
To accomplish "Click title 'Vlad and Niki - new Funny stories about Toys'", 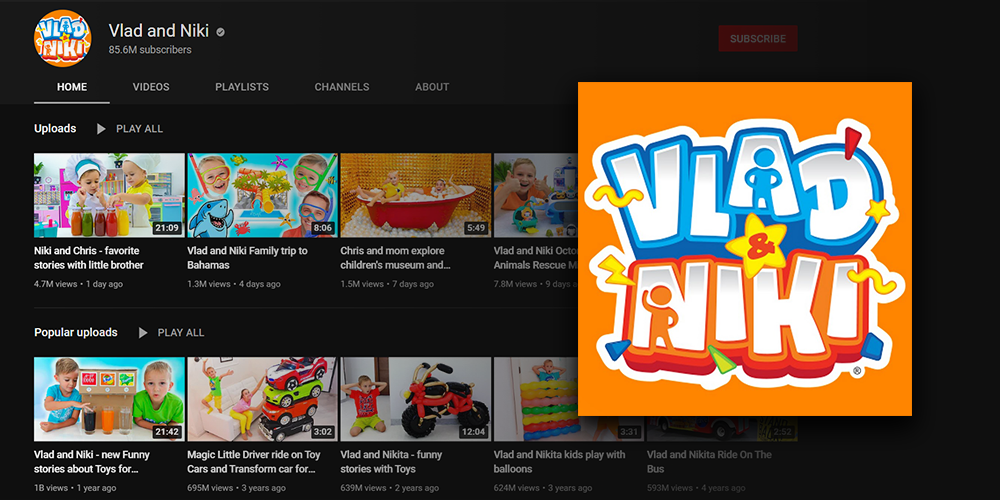I will click(92, 462).
